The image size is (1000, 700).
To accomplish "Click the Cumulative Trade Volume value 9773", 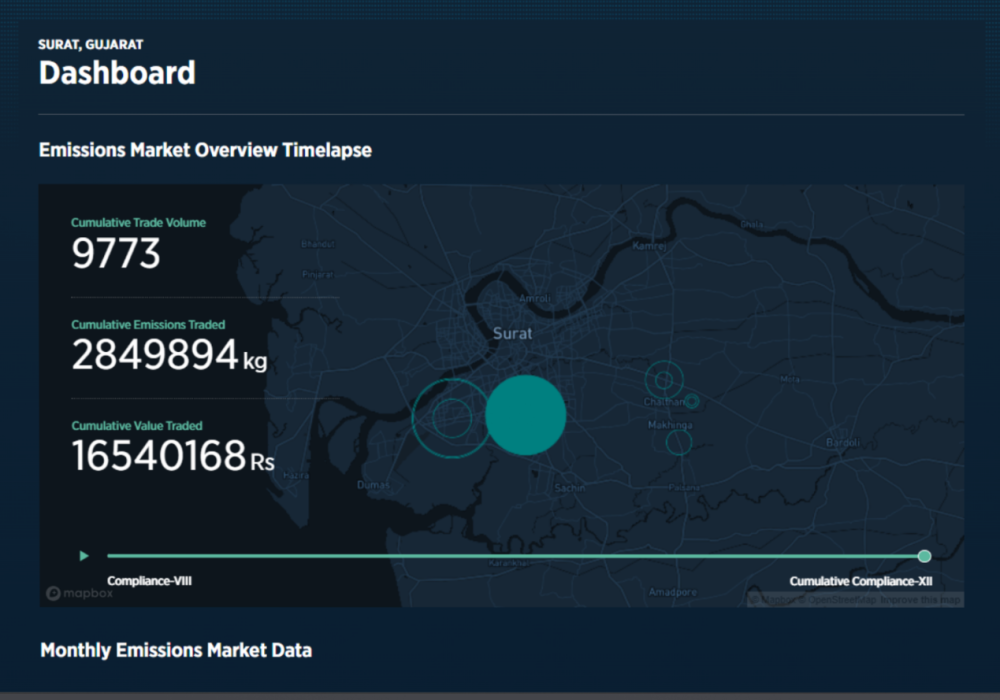I will point(116,255).
